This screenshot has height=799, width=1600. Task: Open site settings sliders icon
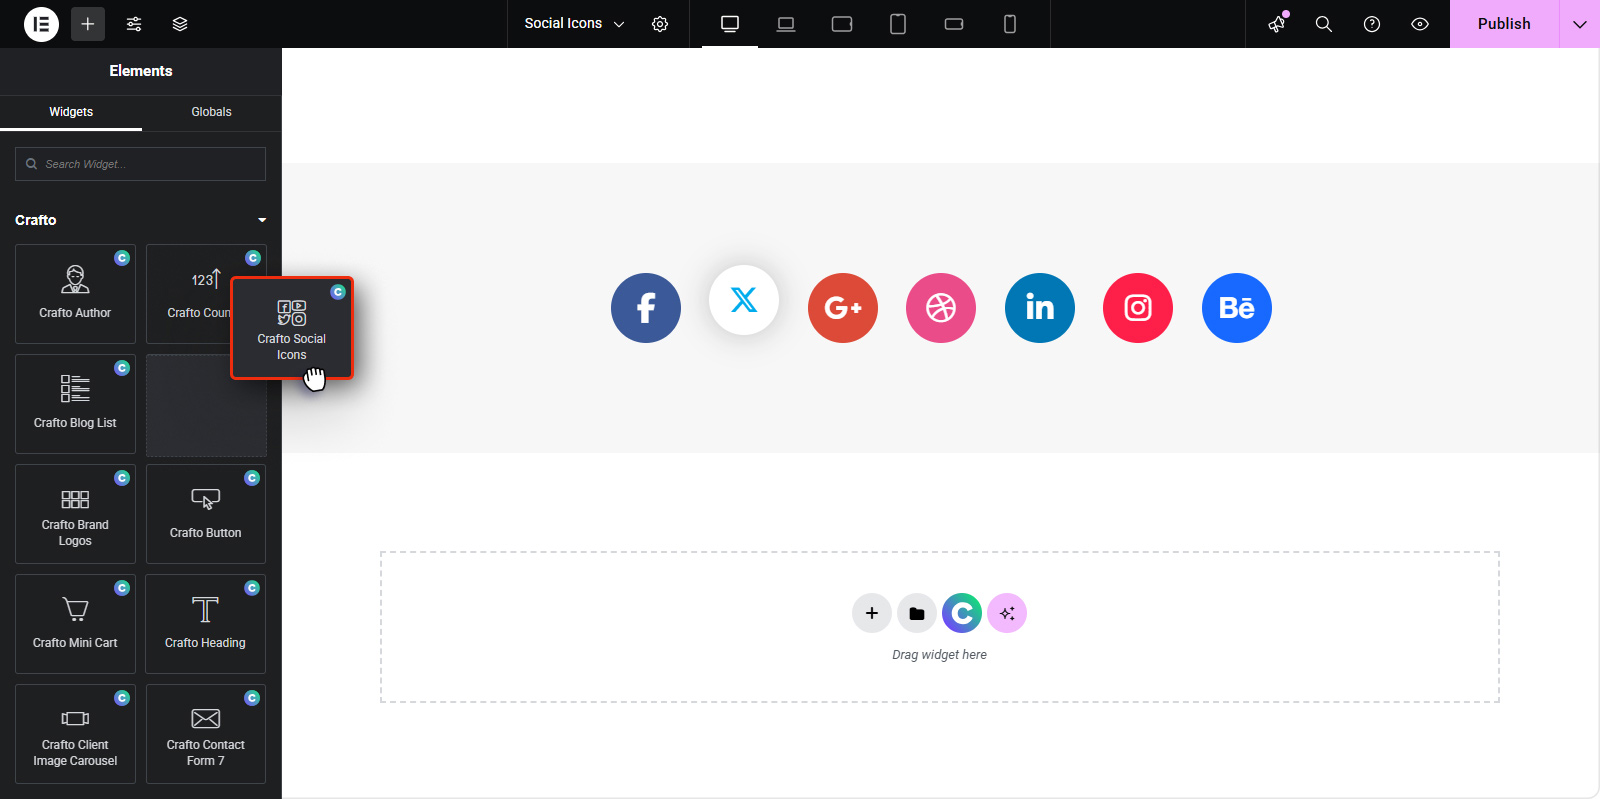(134, 24)
